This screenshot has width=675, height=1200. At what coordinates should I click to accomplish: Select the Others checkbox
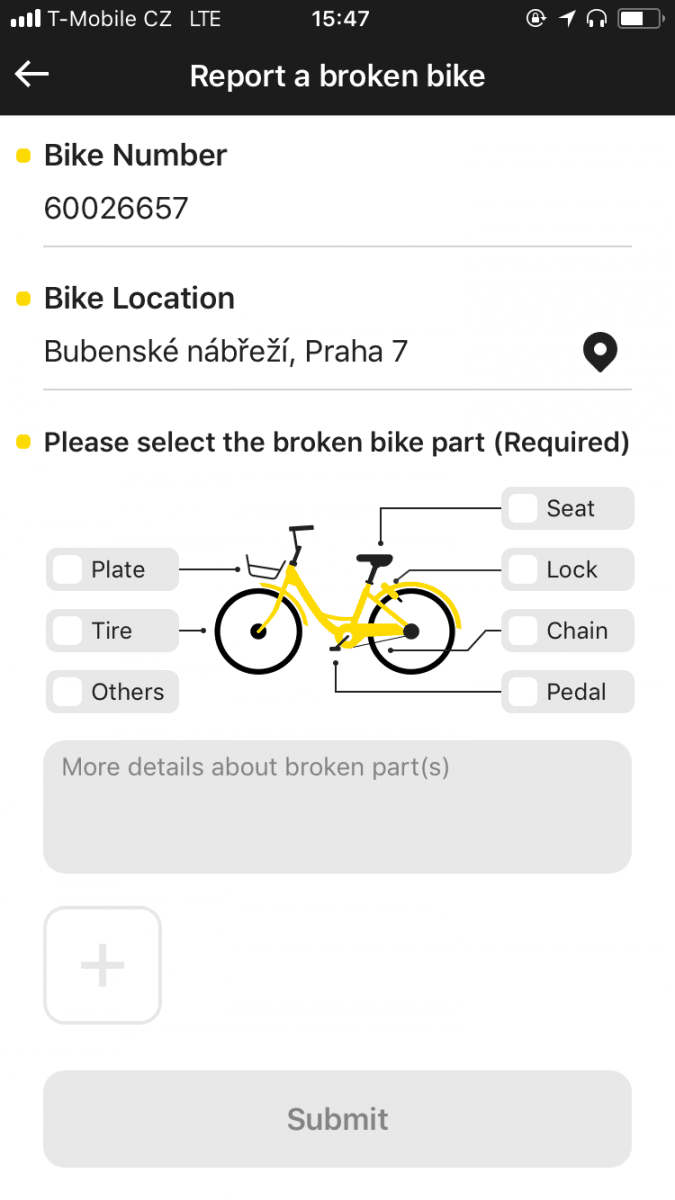click(x=66, y=691)
